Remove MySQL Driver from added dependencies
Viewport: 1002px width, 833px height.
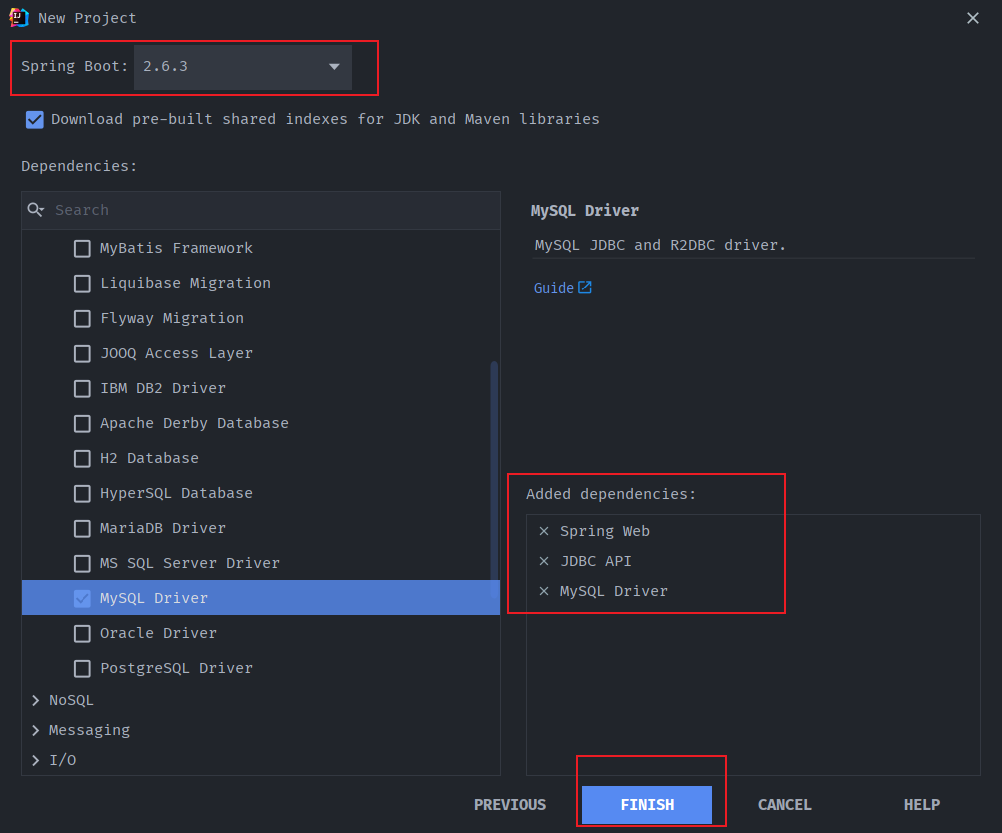click(544, 591)
